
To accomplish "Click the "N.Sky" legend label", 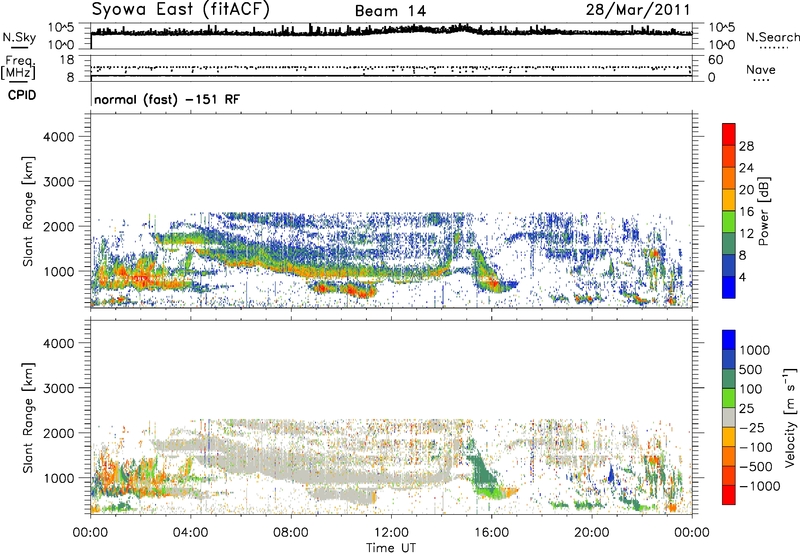I will click(x=19, y=37).
